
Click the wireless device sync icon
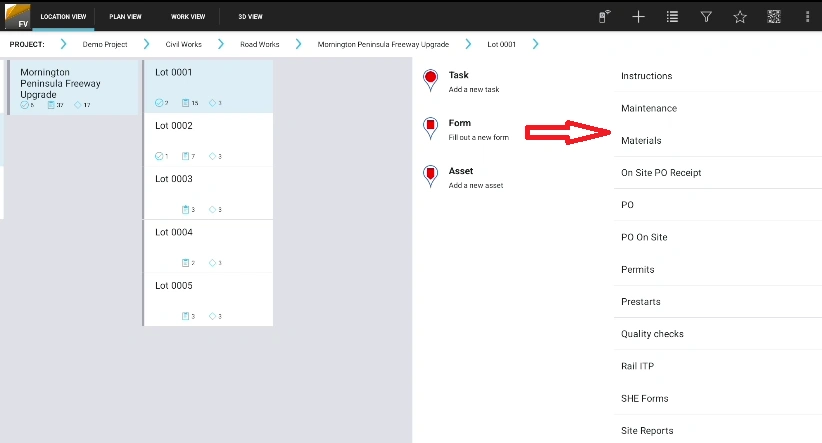[x=605, y=17]
